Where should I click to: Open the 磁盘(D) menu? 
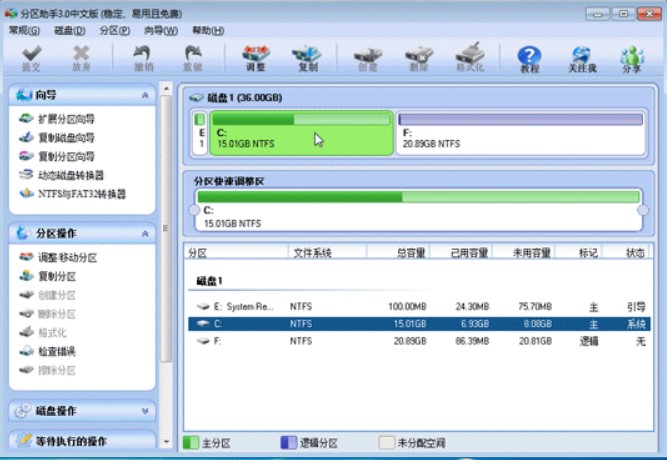click(70, 31)
